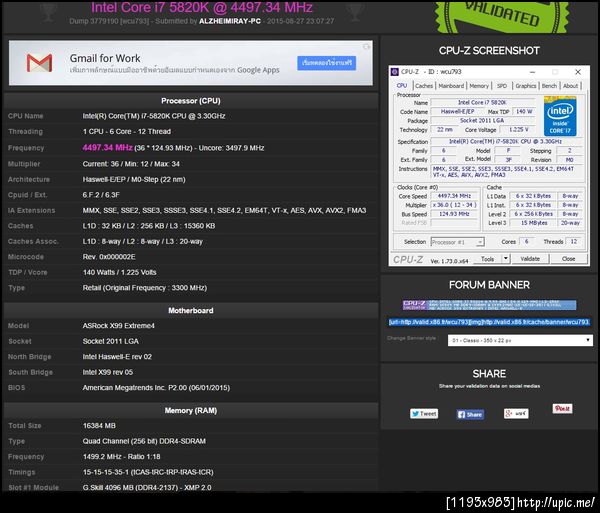This screenshot has height=513, width=600.
Task: Open the Change Banner style dropdown
Action: point(520,340)
